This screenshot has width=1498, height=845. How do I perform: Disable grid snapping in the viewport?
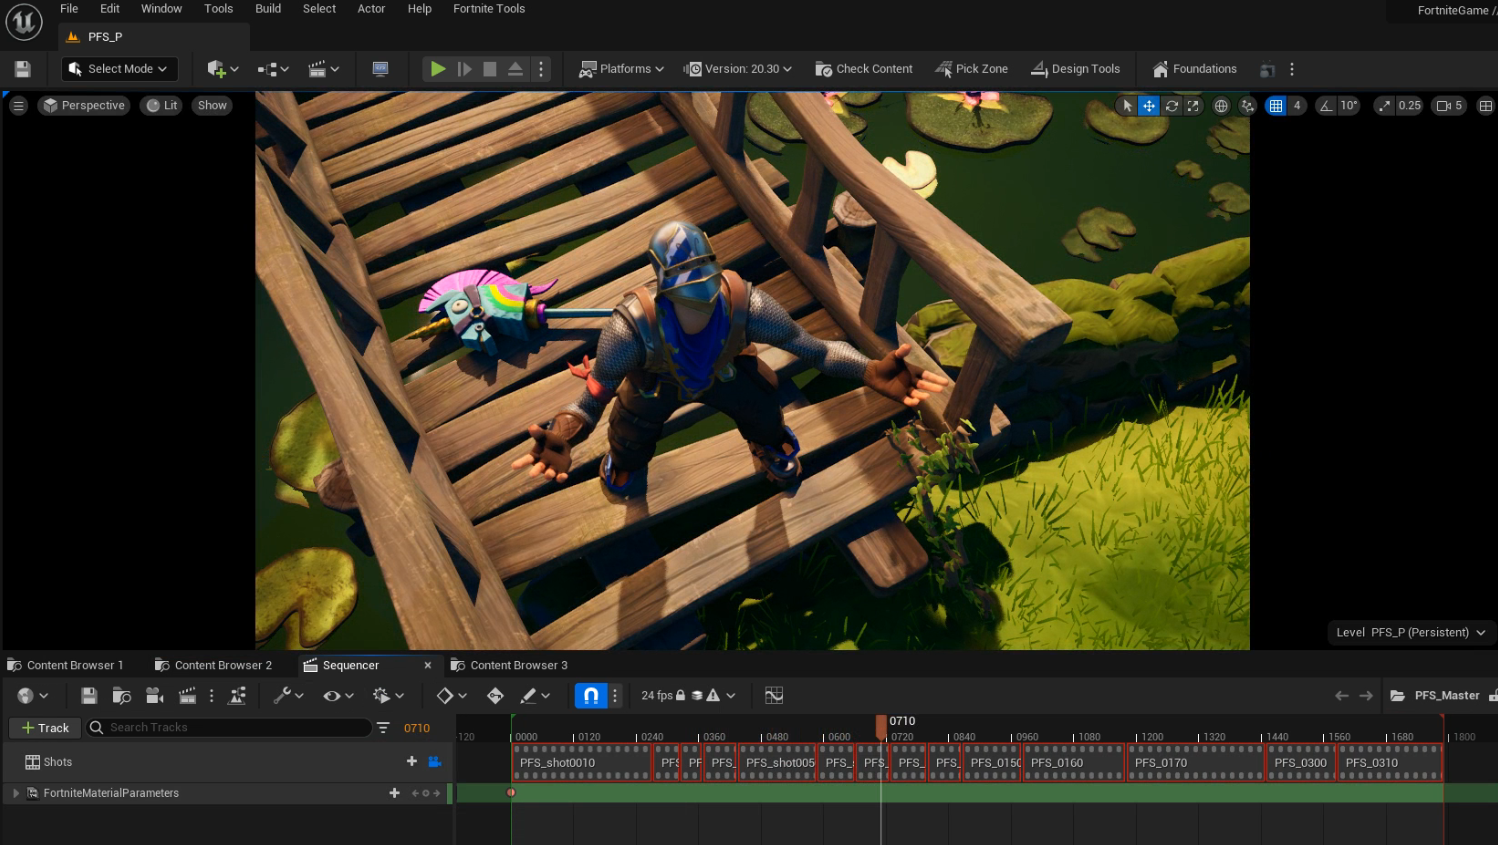[1277, 105]
